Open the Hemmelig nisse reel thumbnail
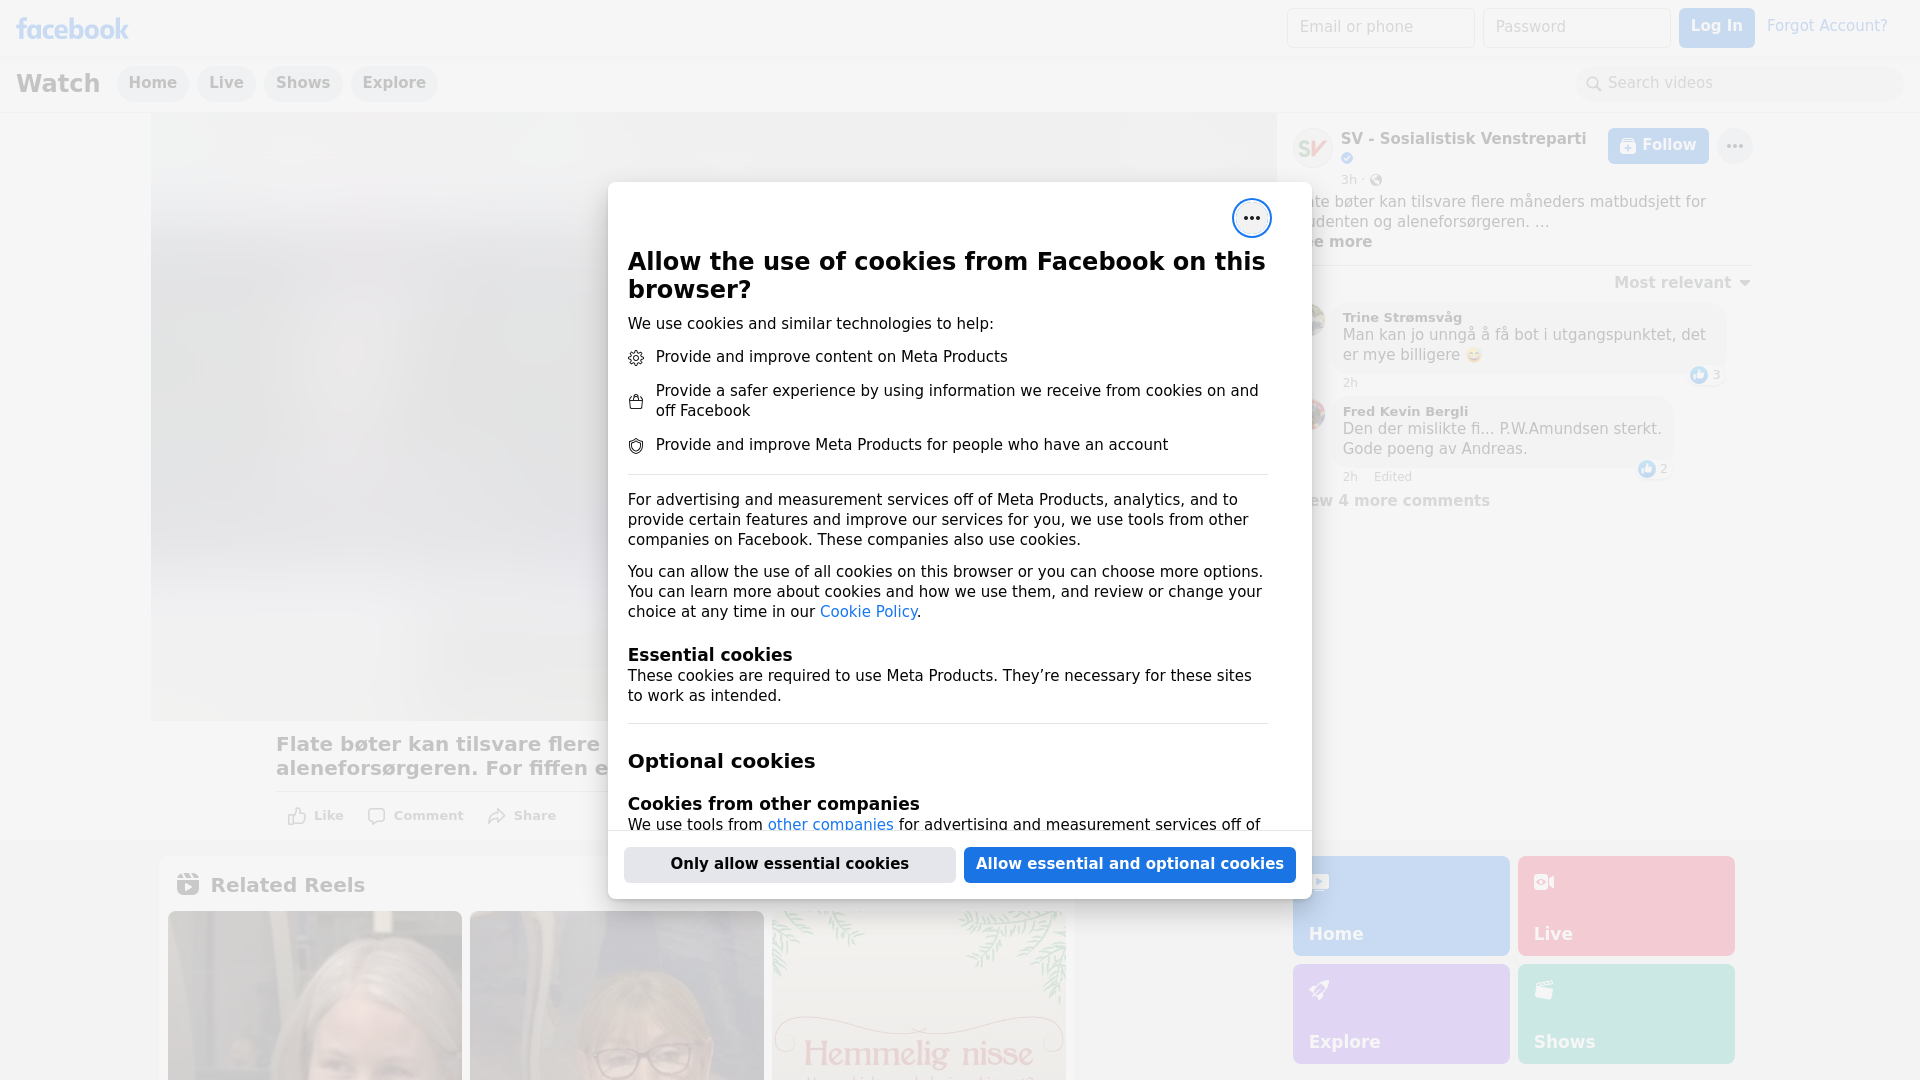1920x1080 pixels. (919, 995)
